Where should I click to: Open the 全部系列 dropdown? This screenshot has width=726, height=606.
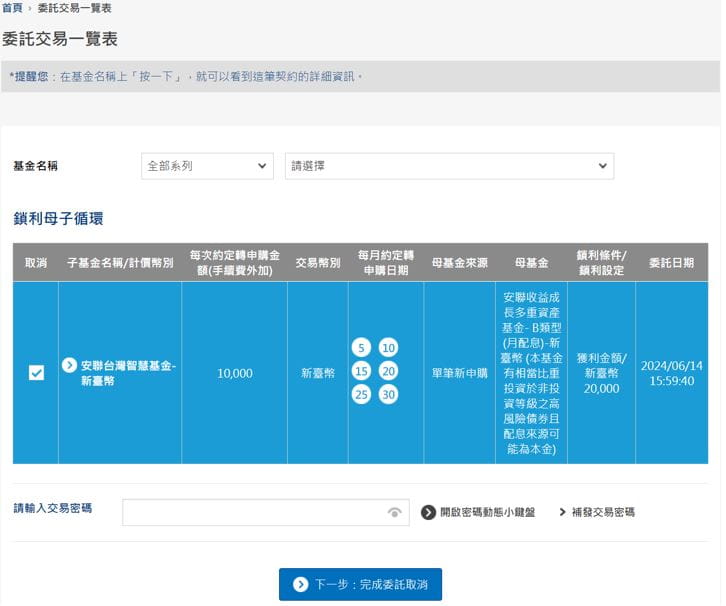point(207,166)
